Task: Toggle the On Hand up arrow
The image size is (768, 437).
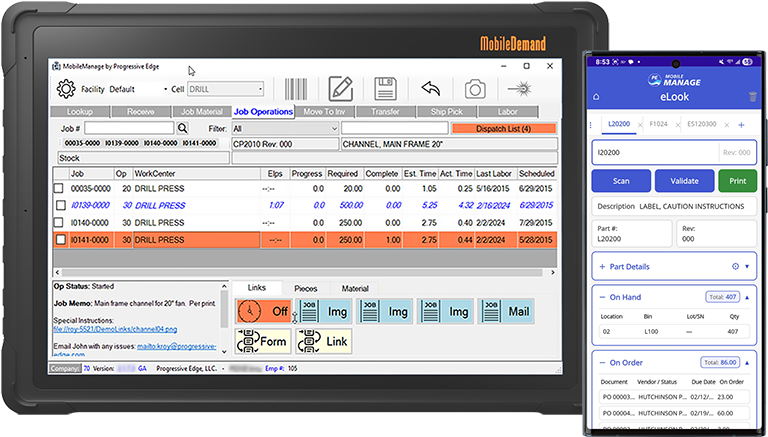Action: [x=747, y=297]
